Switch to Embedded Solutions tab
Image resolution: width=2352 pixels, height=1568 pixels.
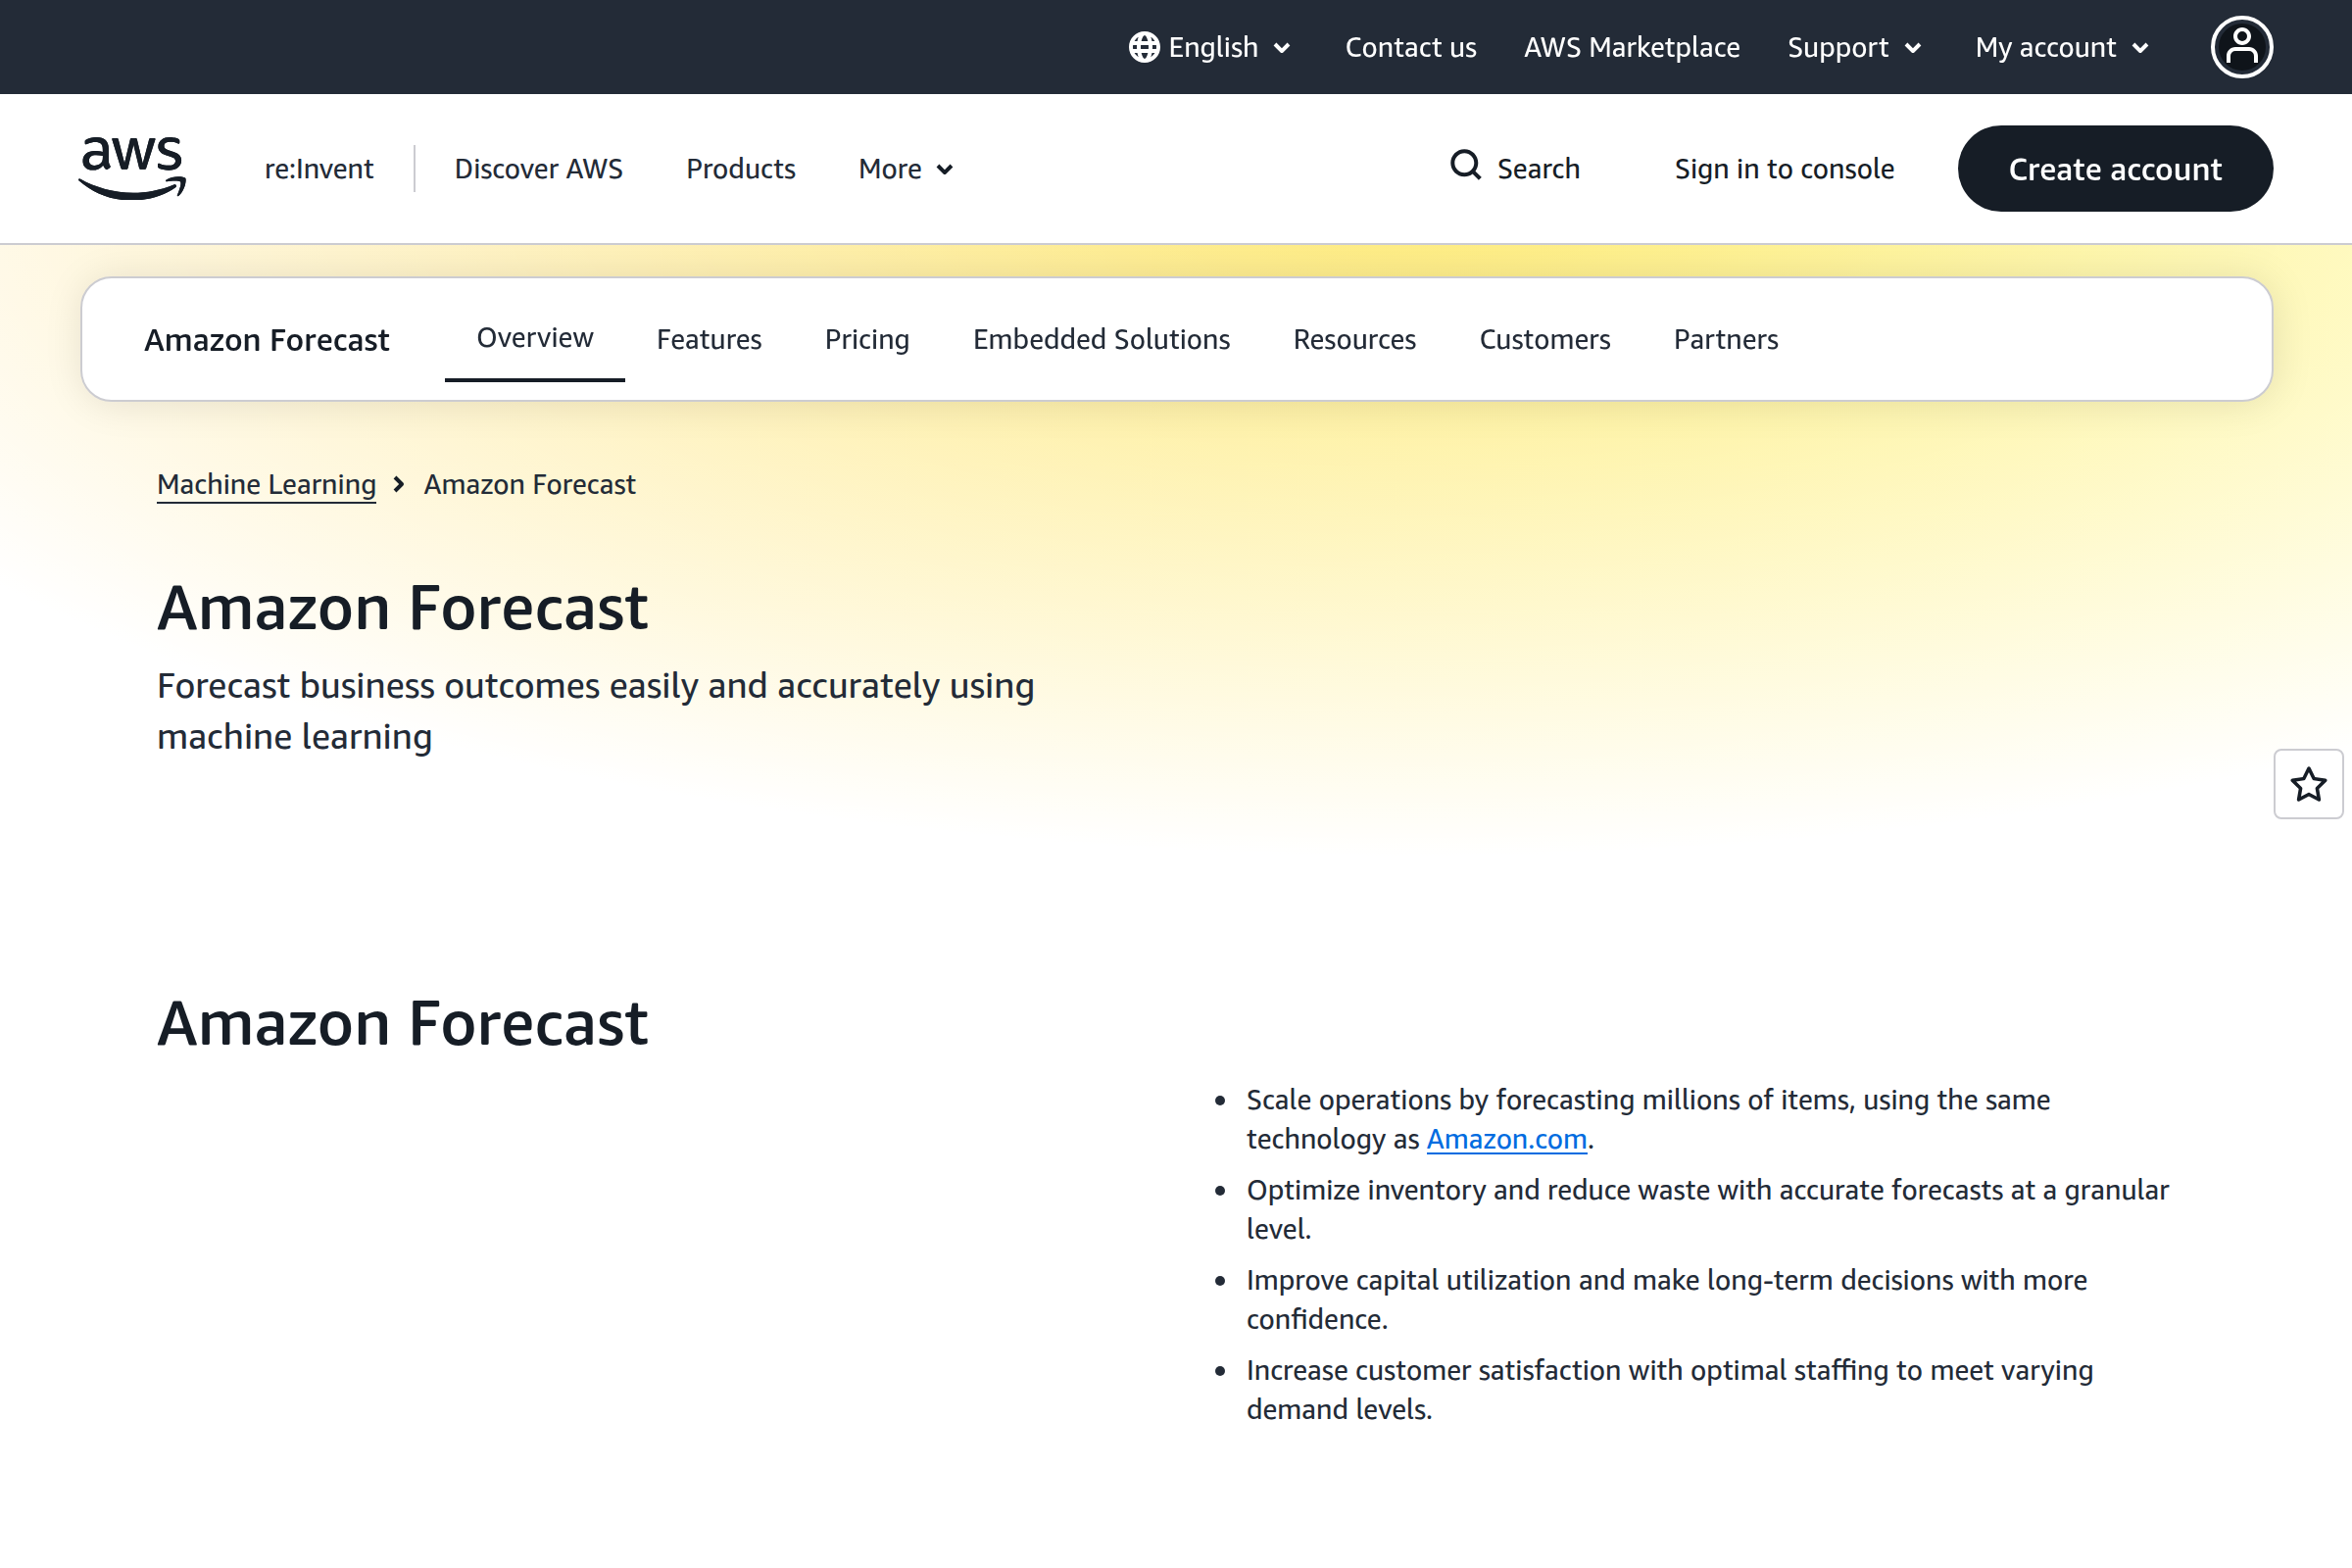pyautogui.click(x=1101, y=340)
